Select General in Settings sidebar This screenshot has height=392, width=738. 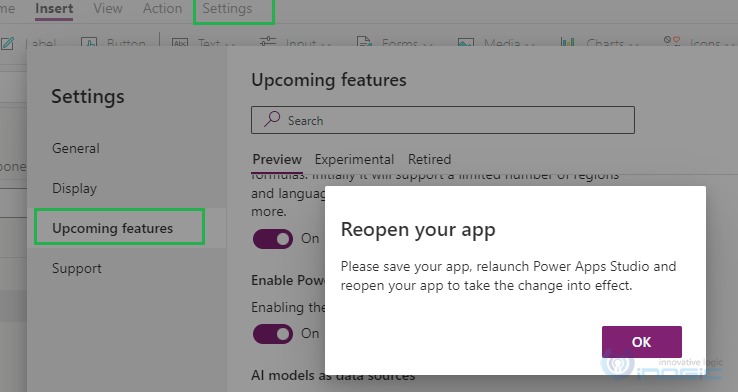coord(76,148)
